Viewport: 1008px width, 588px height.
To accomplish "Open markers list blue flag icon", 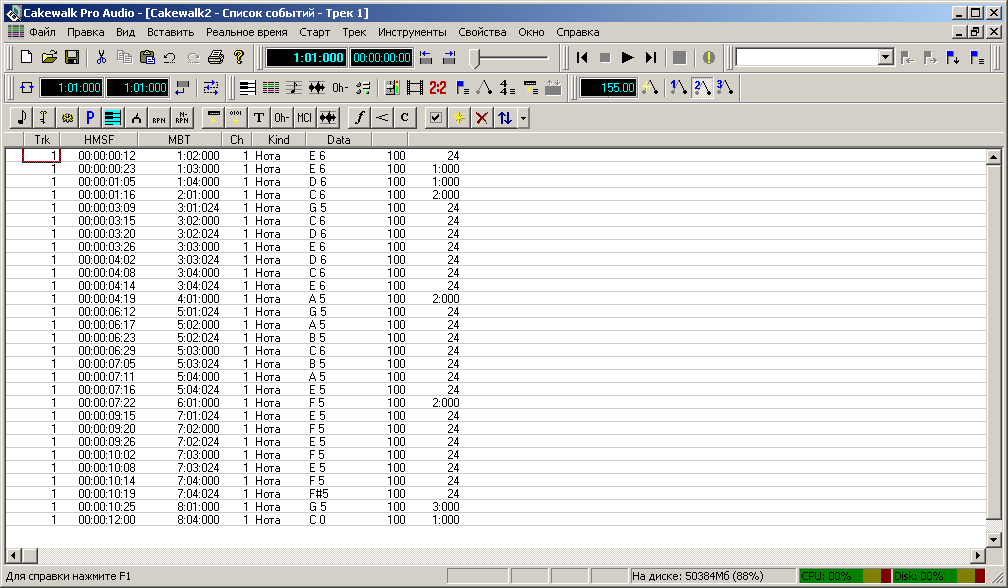I will point(976,57).
